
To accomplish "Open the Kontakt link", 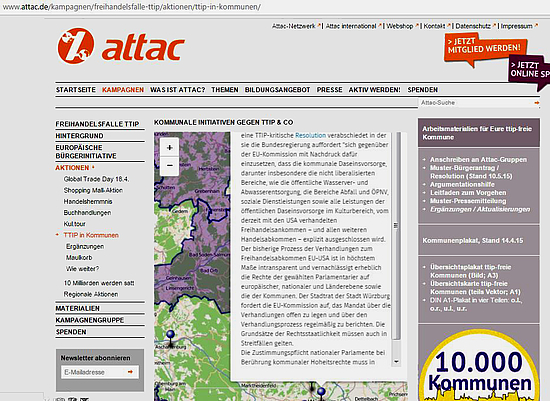I will (436, 26).
